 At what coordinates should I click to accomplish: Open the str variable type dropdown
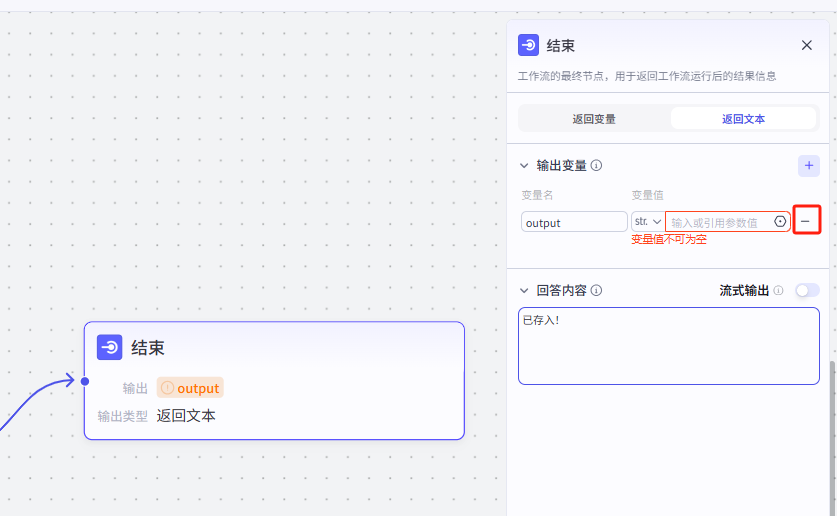point(648,221)
